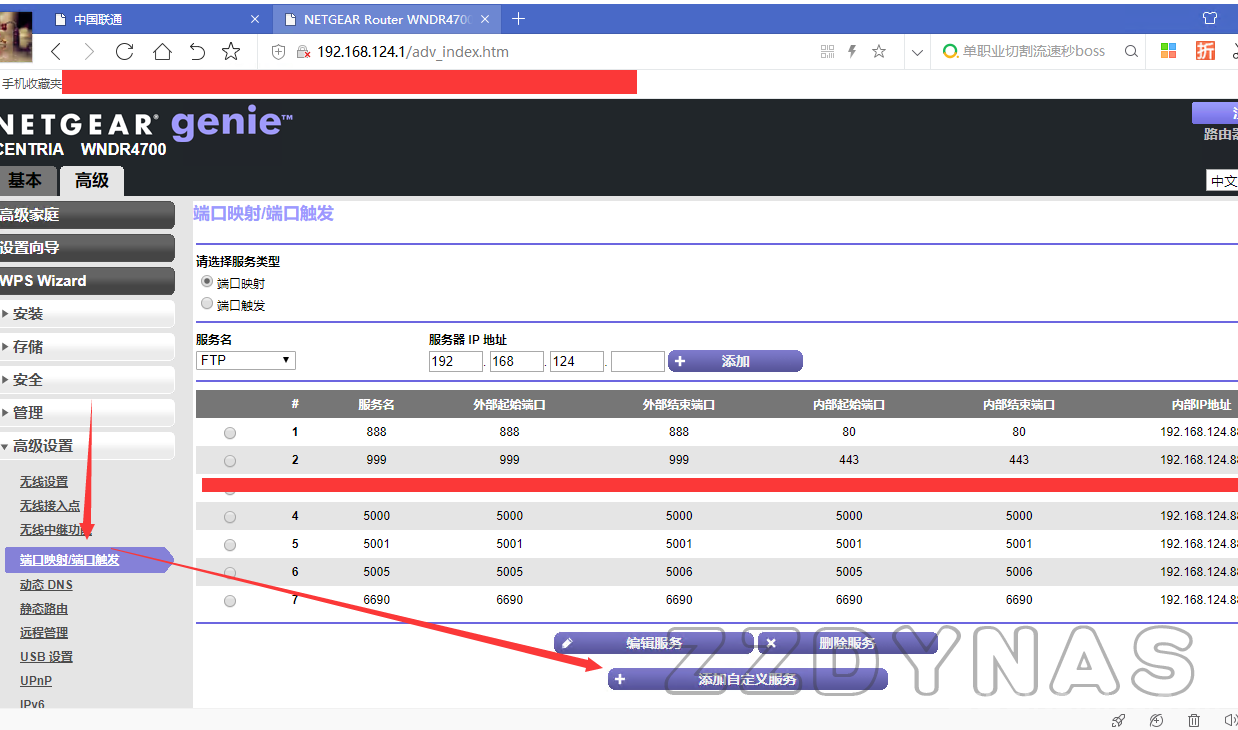Open WPS Wizard in the sidebar
Image resolution: width=1238 pixels, height=730 pixels.
87,281
